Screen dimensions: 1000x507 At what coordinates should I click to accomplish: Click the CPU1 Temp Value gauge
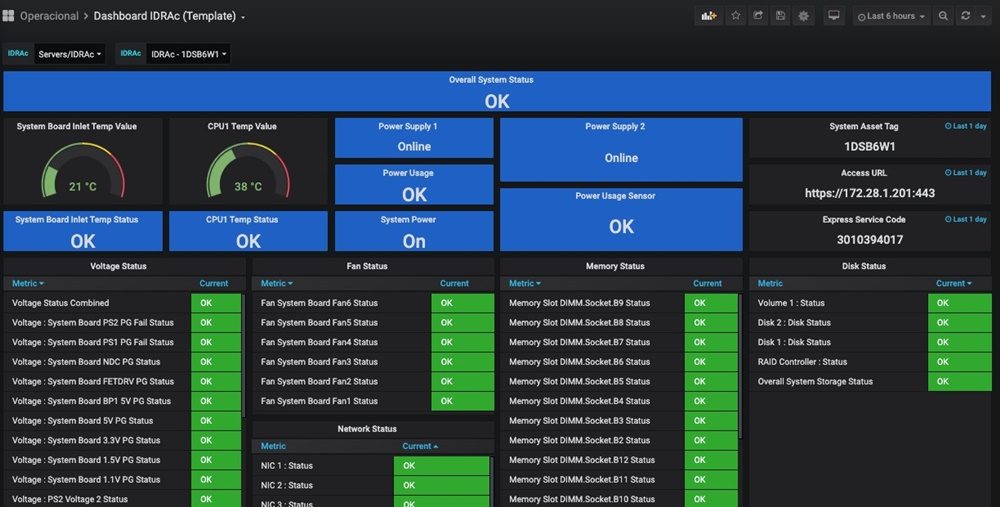[247, 172]
